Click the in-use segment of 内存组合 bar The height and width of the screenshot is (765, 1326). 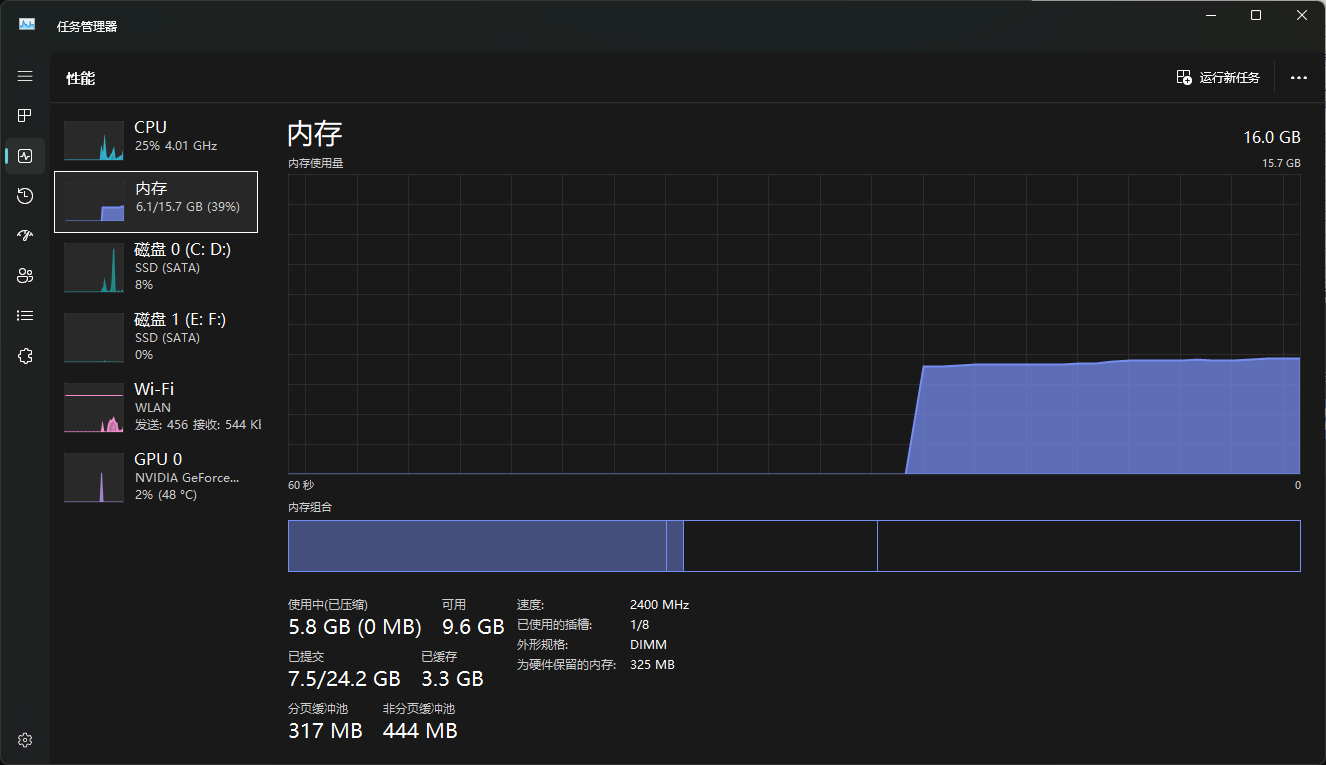[477, 546]
